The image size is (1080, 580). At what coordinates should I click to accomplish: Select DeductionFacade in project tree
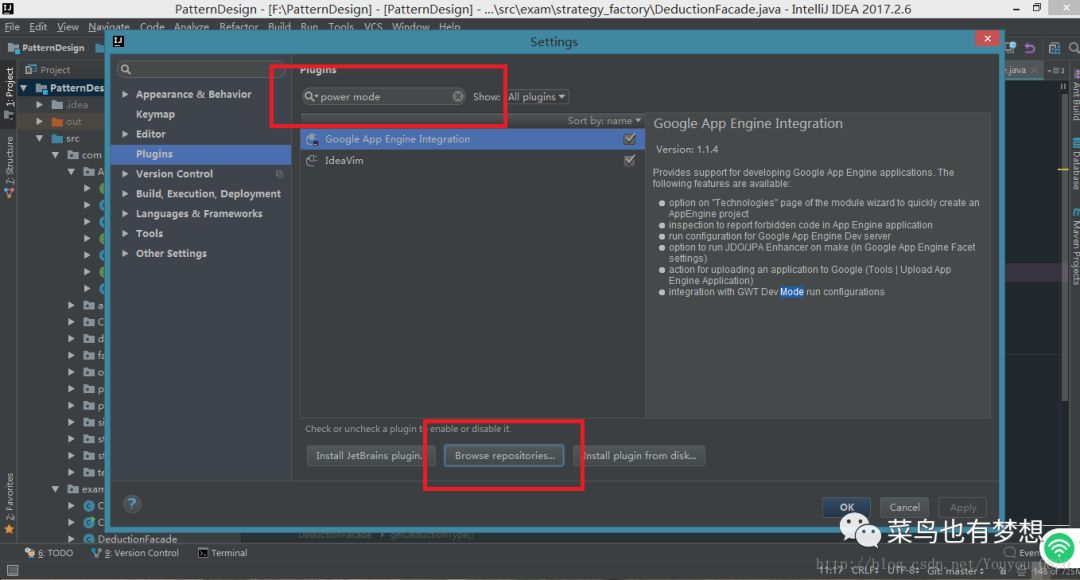pos(137,539)
